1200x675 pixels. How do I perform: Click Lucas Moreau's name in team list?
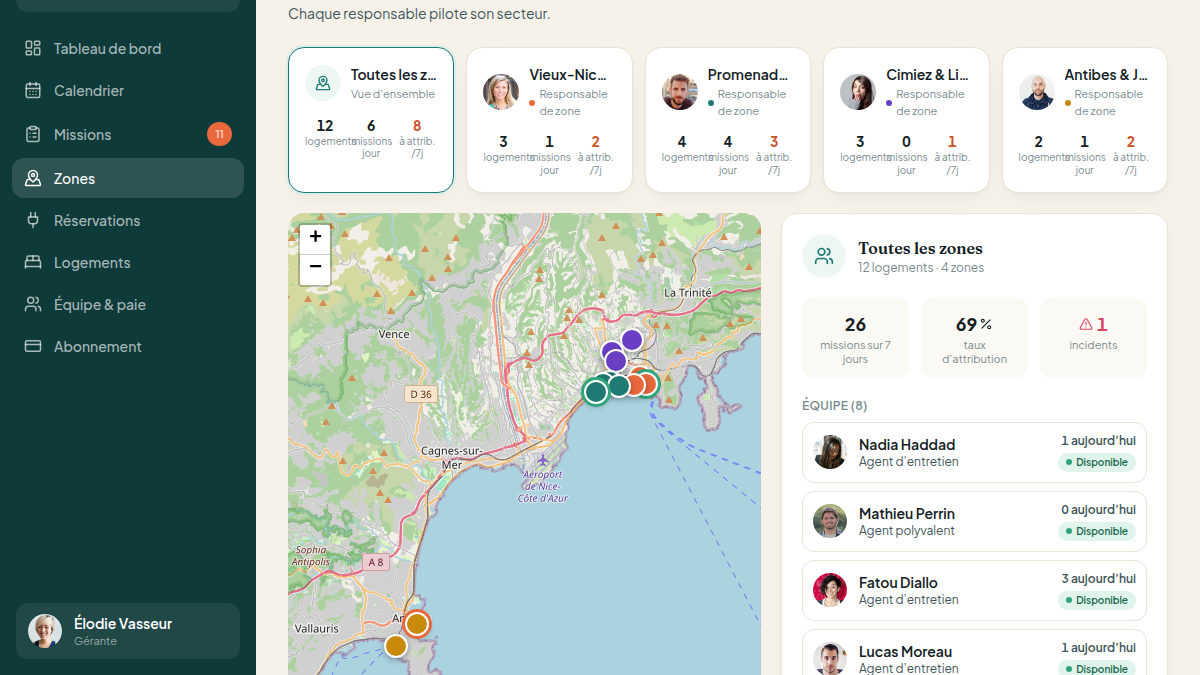pyautogui.click(x=905, y=652)
